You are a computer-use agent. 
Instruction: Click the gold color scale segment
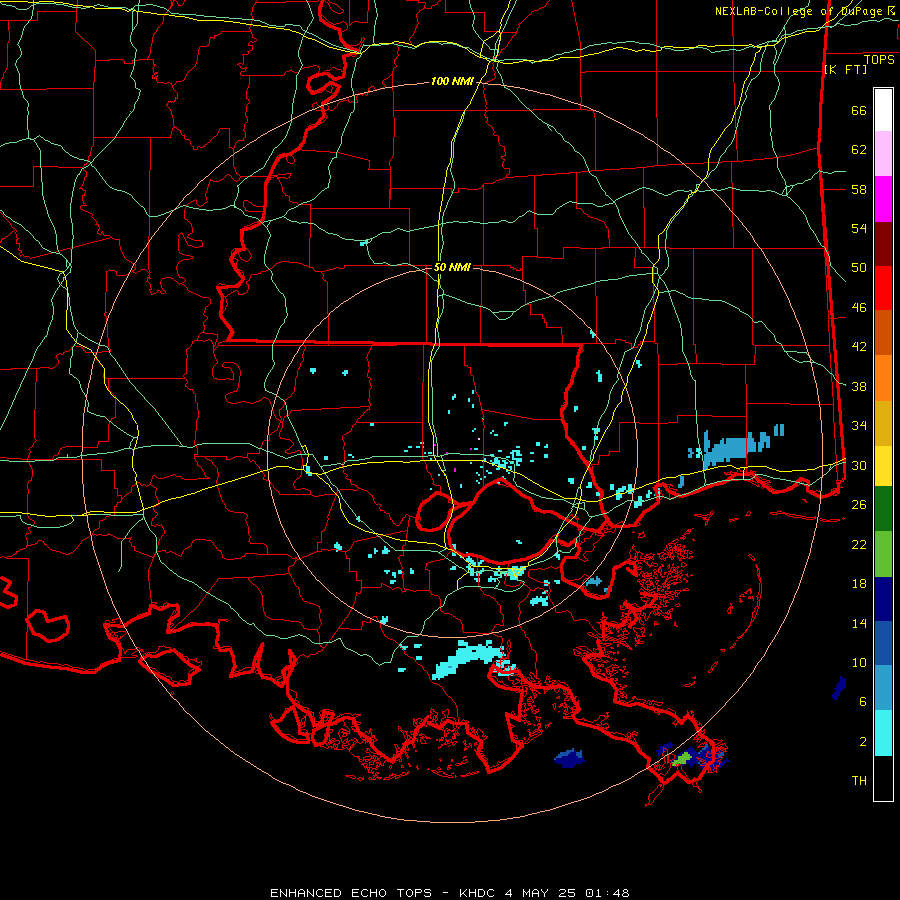pos(883,423)
